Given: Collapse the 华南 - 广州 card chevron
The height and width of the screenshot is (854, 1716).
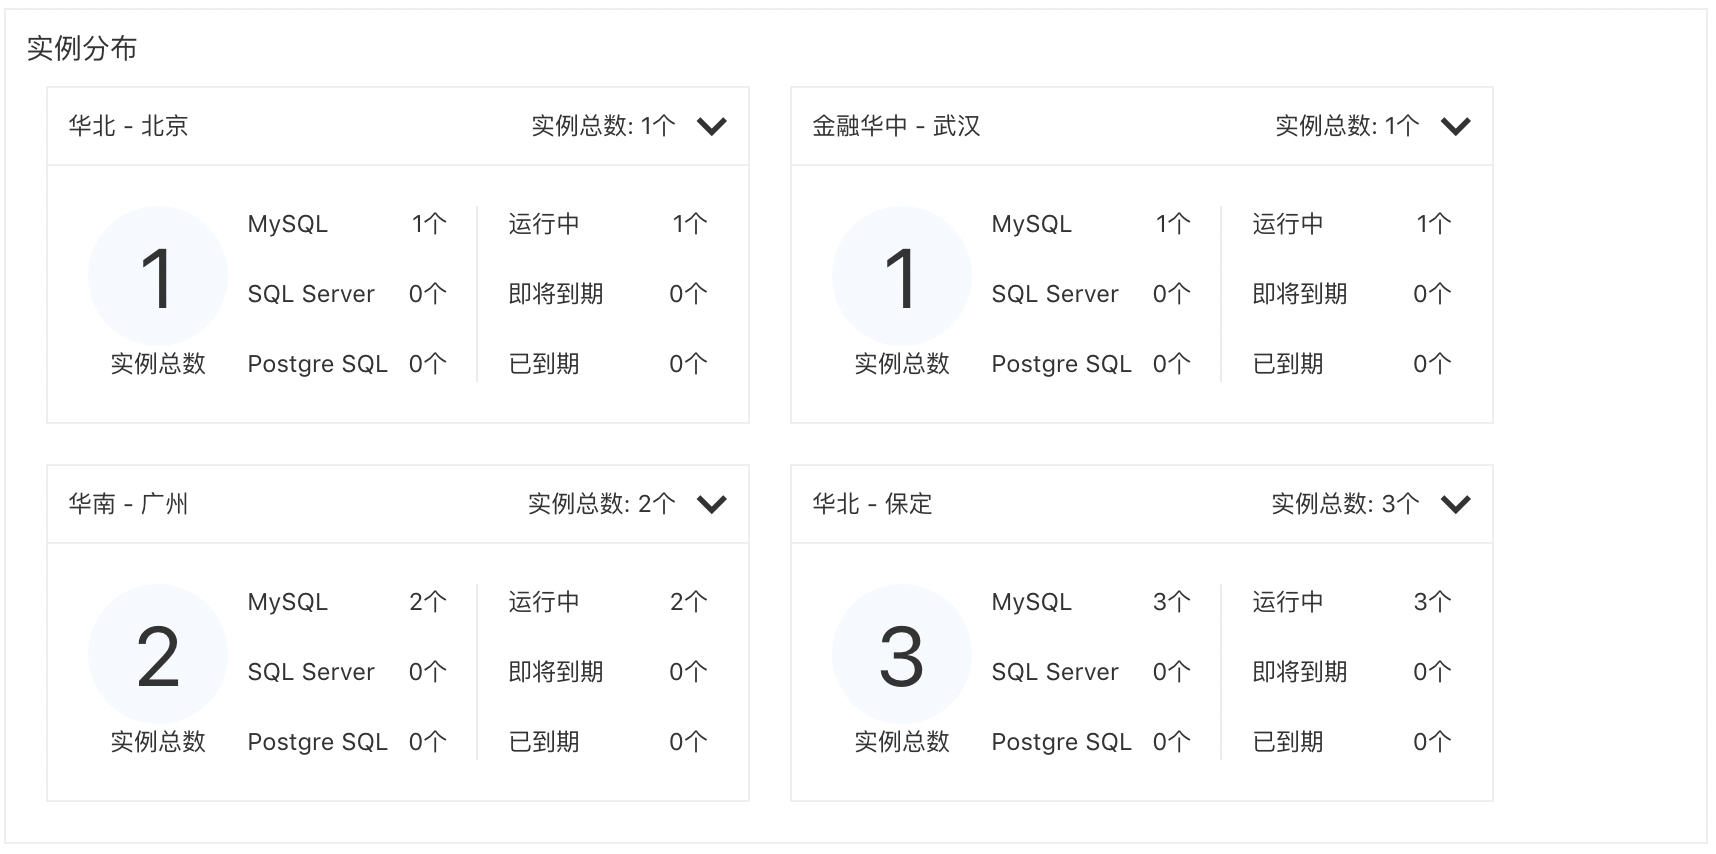Looking at the screenshot, I should 712,504.
